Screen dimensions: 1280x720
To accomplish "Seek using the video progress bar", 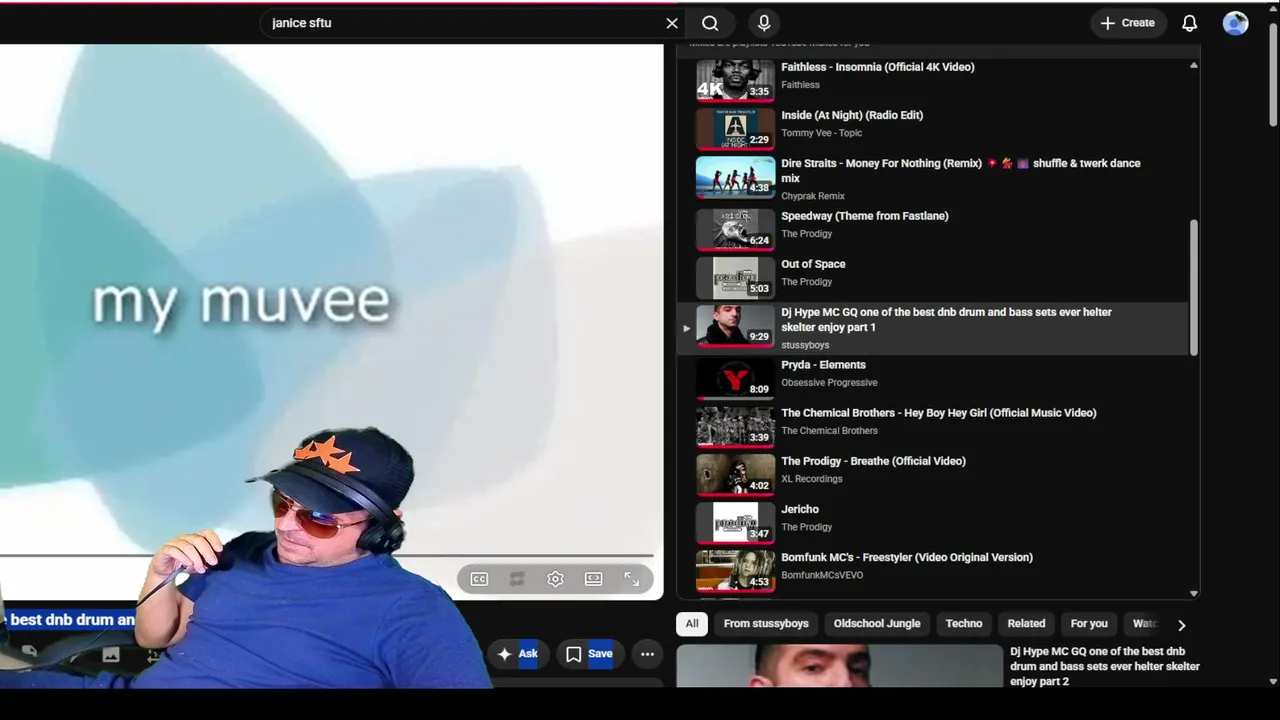I will coord(326,555).
